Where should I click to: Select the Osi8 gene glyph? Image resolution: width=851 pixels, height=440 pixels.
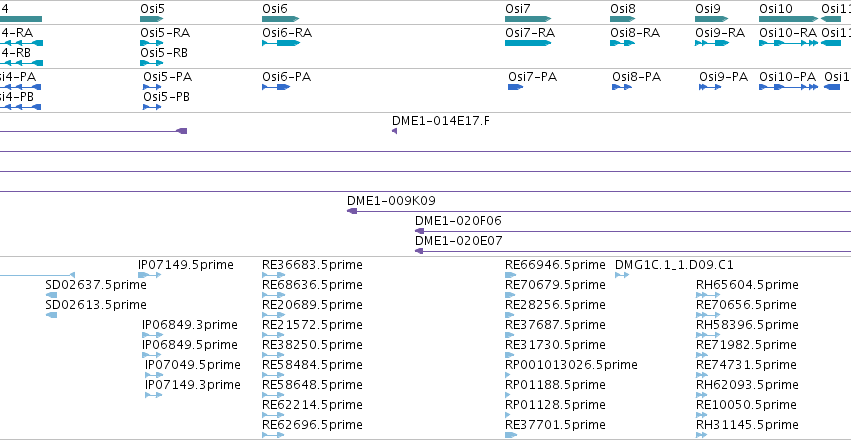(623, 19)
